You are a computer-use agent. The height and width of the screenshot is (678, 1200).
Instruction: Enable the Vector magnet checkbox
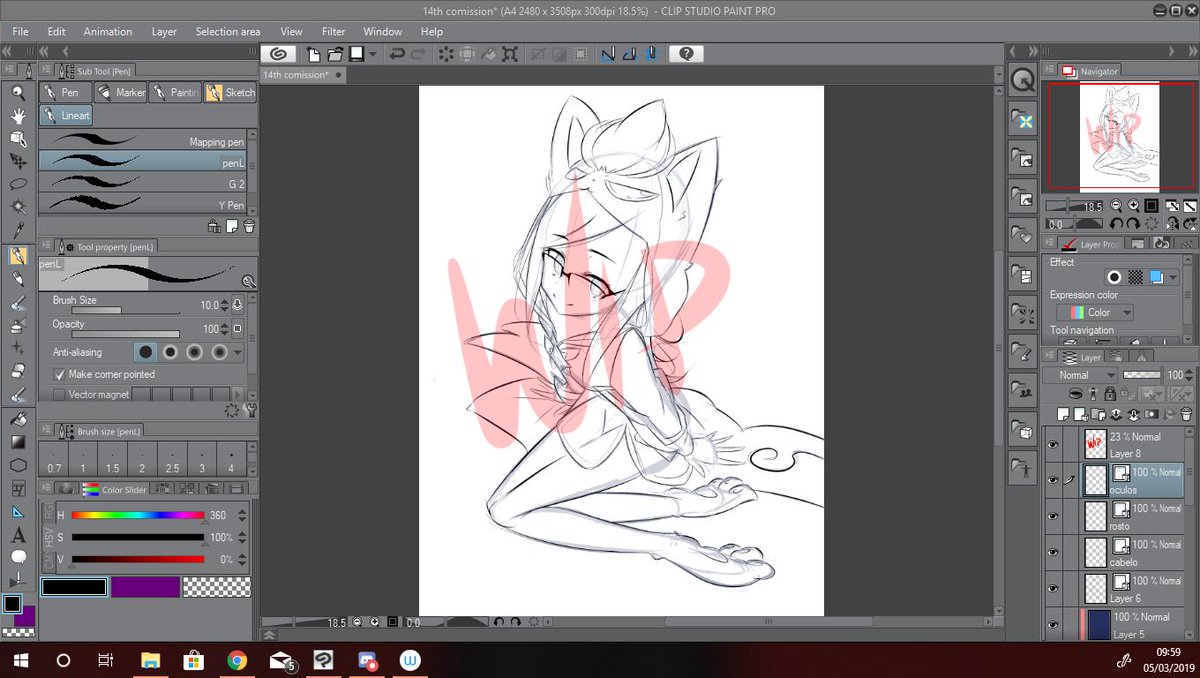59,395
